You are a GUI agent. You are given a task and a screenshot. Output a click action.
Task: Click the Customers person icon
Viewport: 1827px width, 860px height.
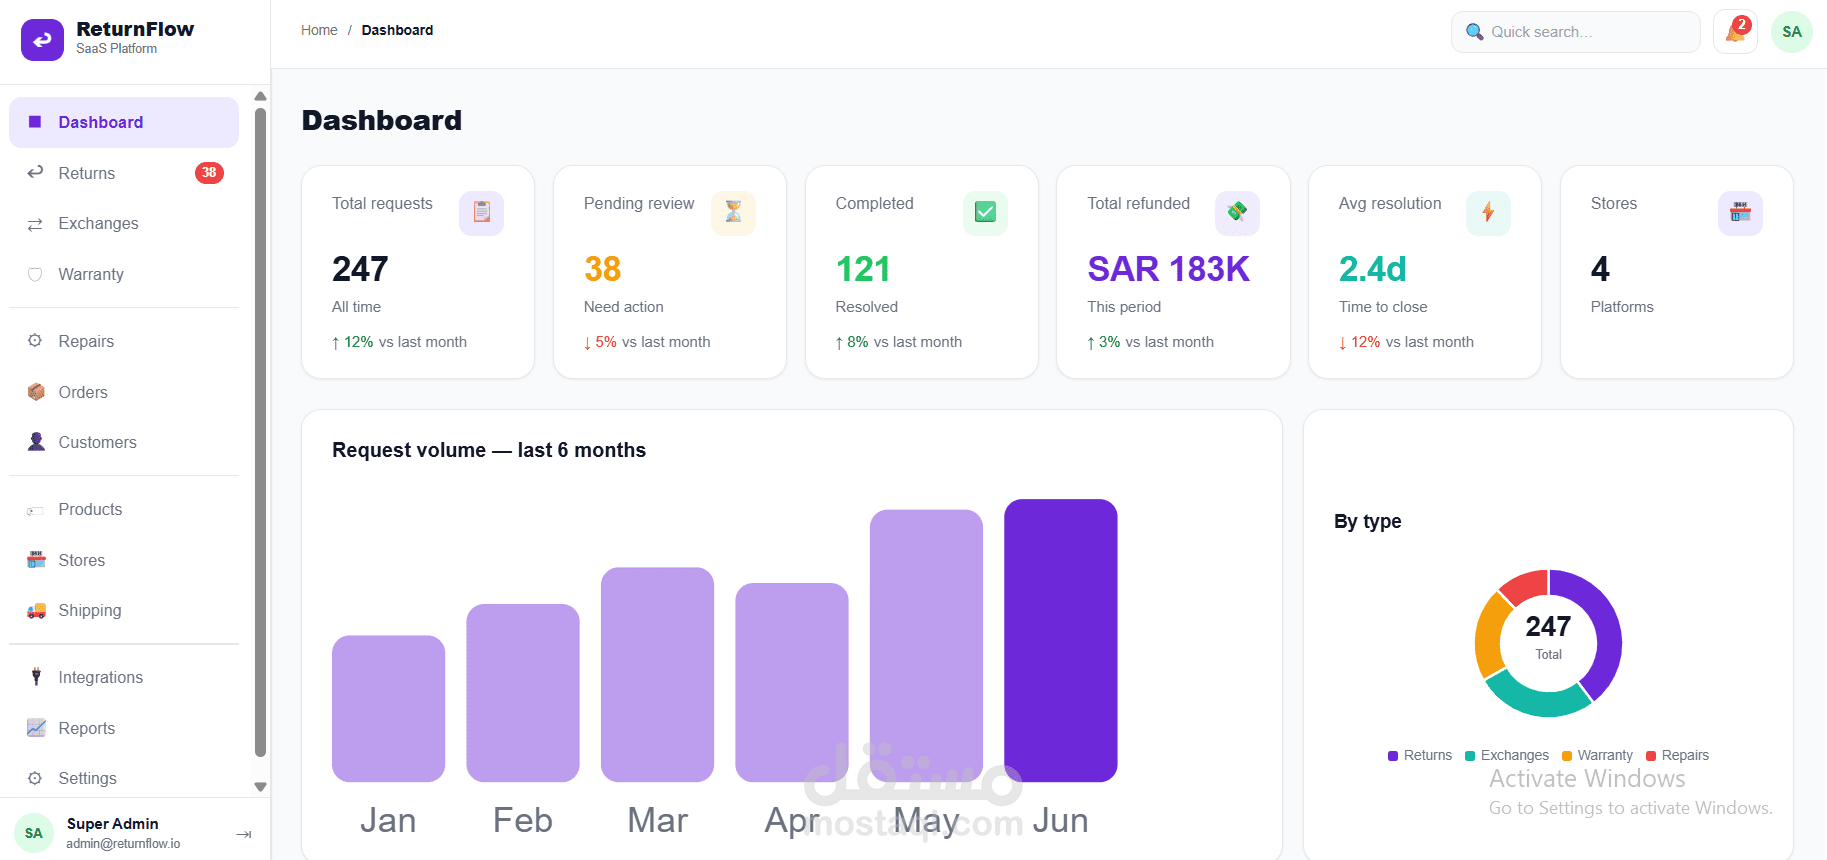(36, 442)
